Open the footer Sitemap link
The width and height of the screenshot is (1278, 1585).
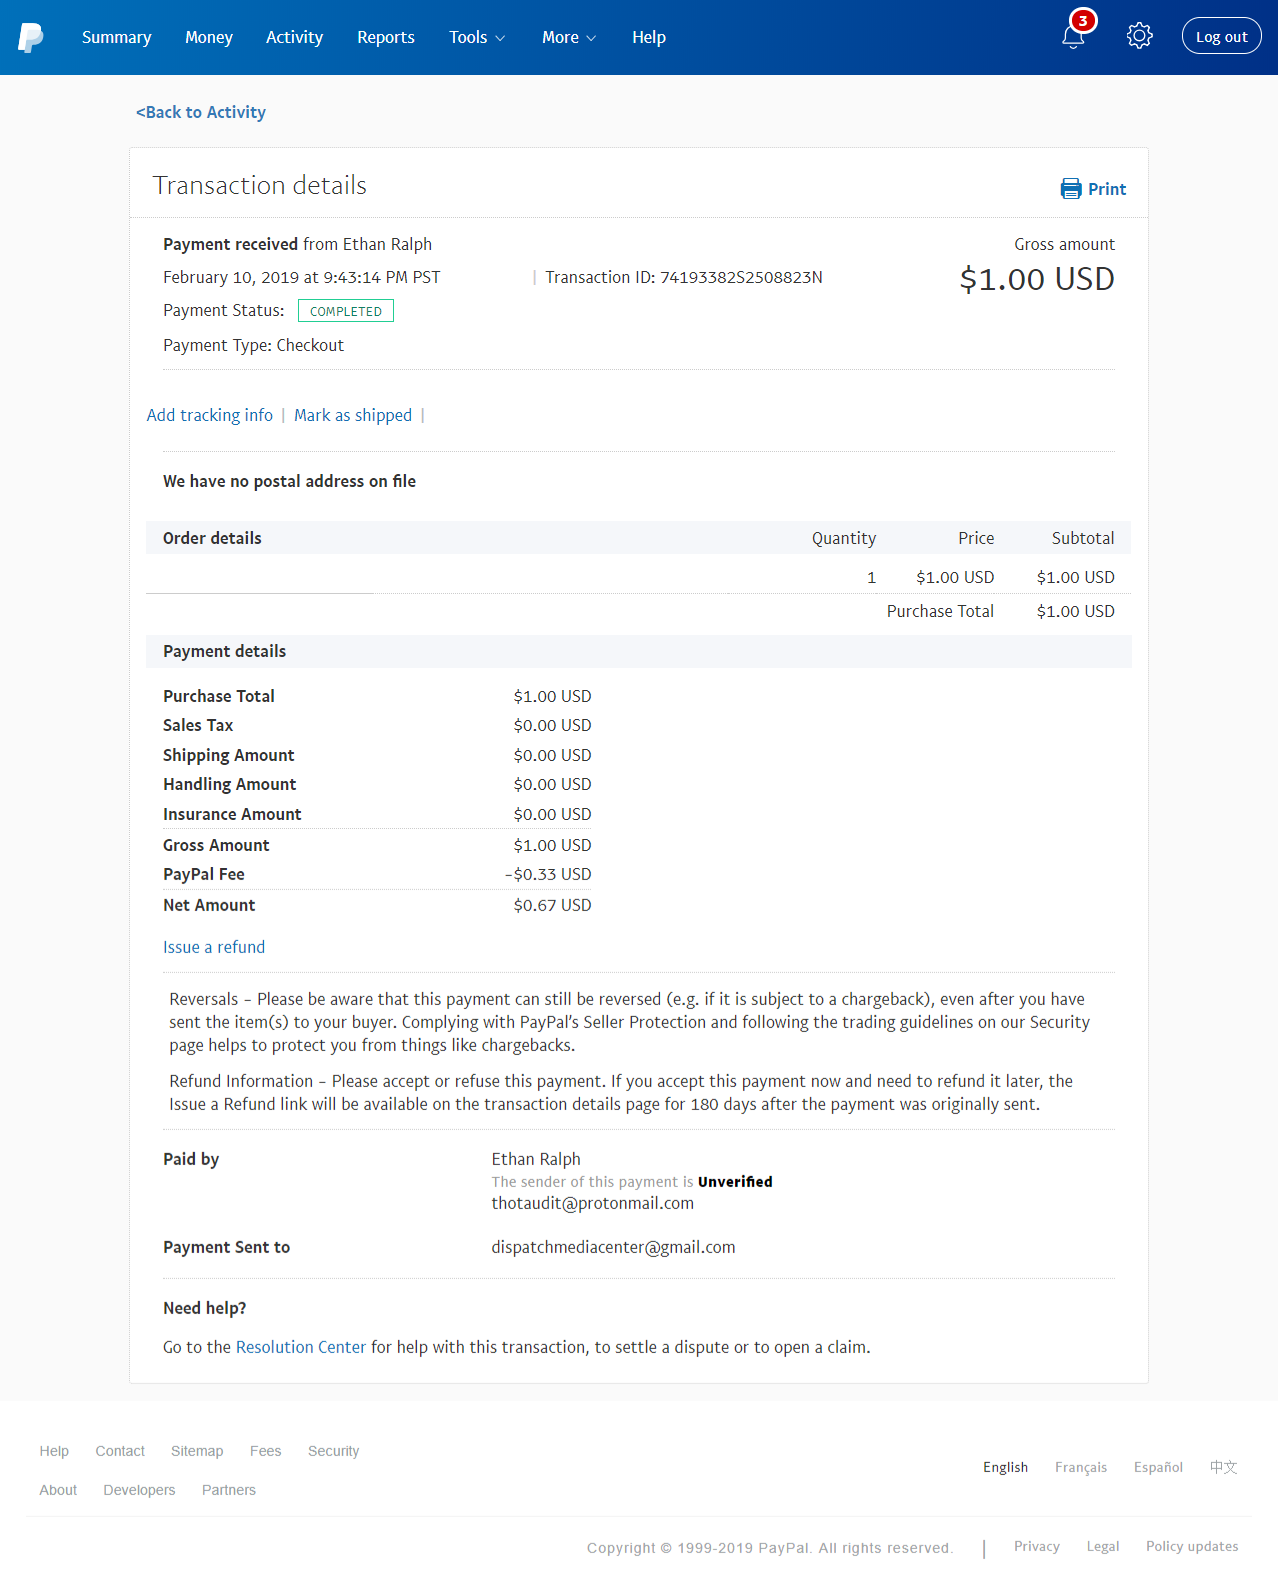[x=197, y=1451]
